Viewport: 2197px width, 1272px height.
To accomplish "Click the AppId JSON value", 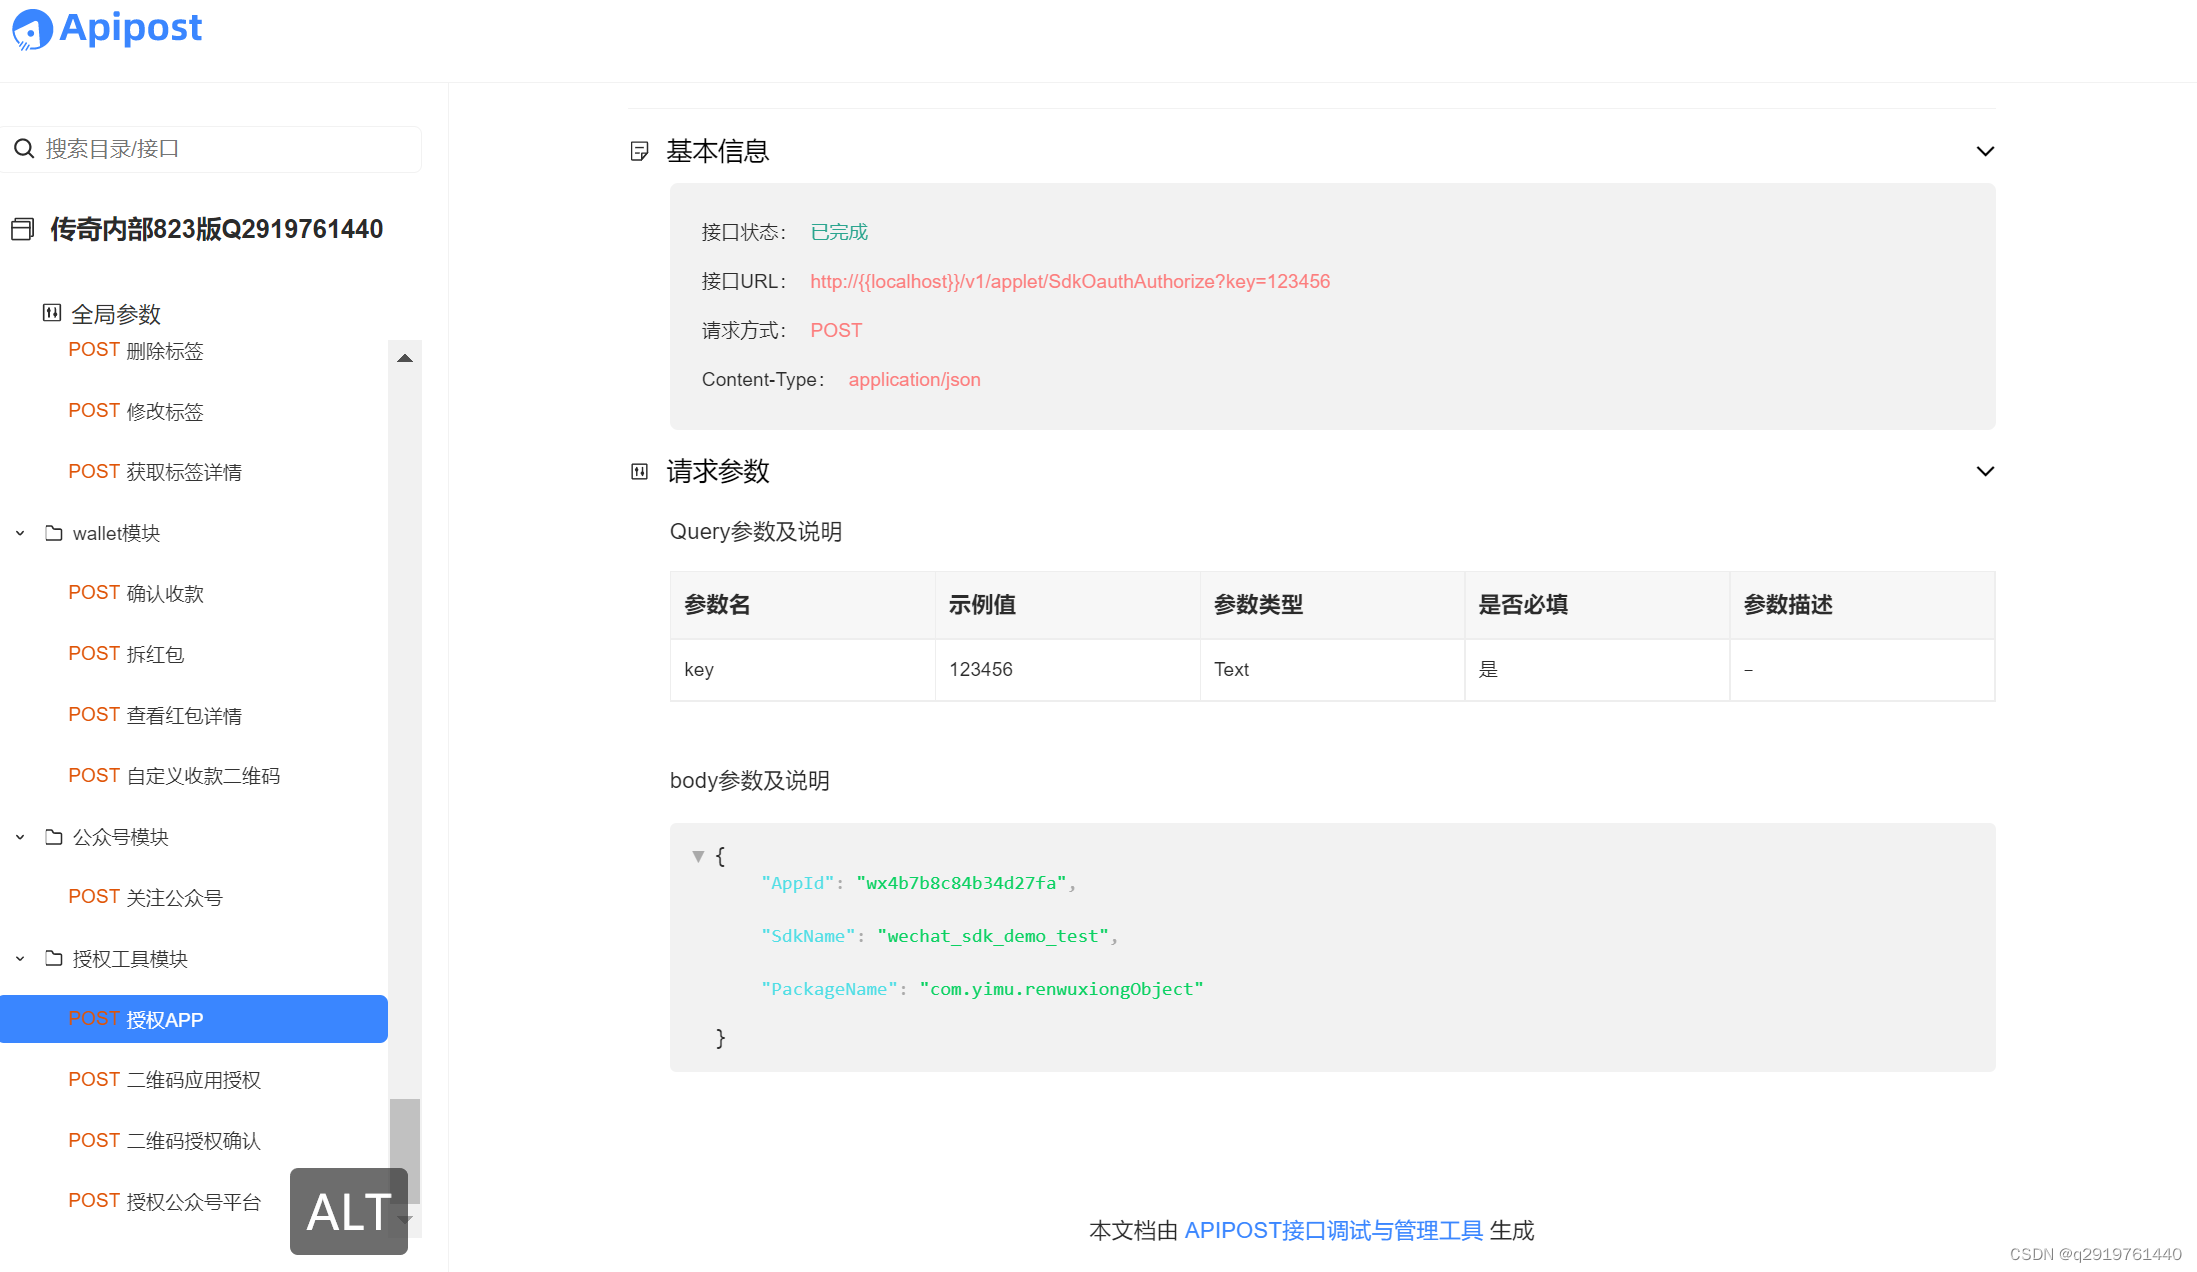I will [x=961, y=883].
